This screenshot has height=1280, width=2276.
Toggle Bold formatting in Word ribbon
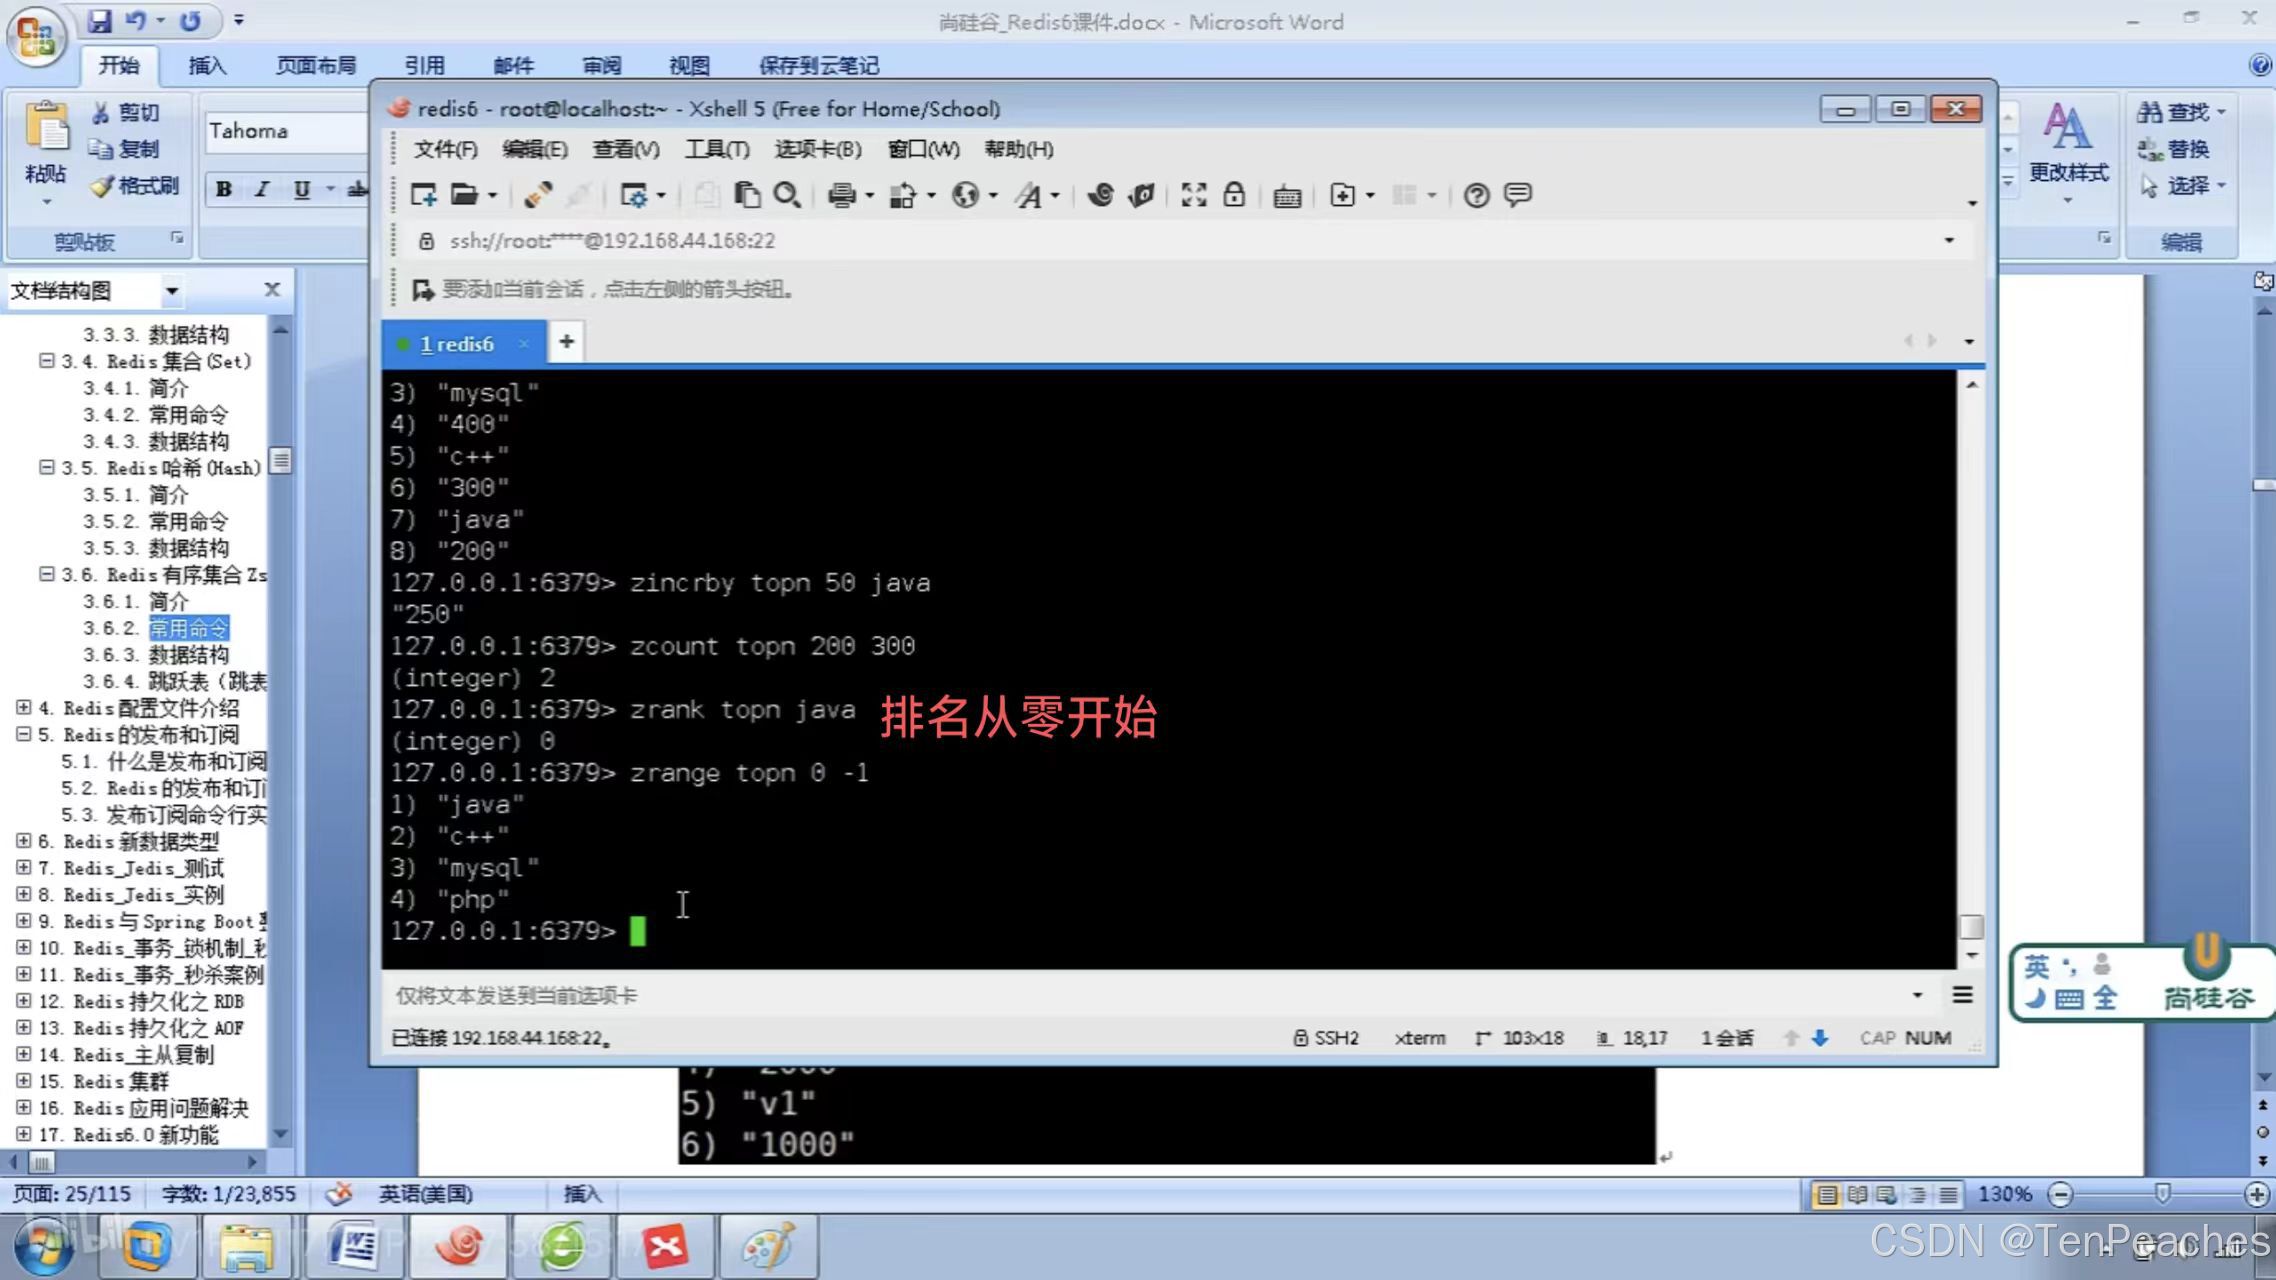(224, 189)
